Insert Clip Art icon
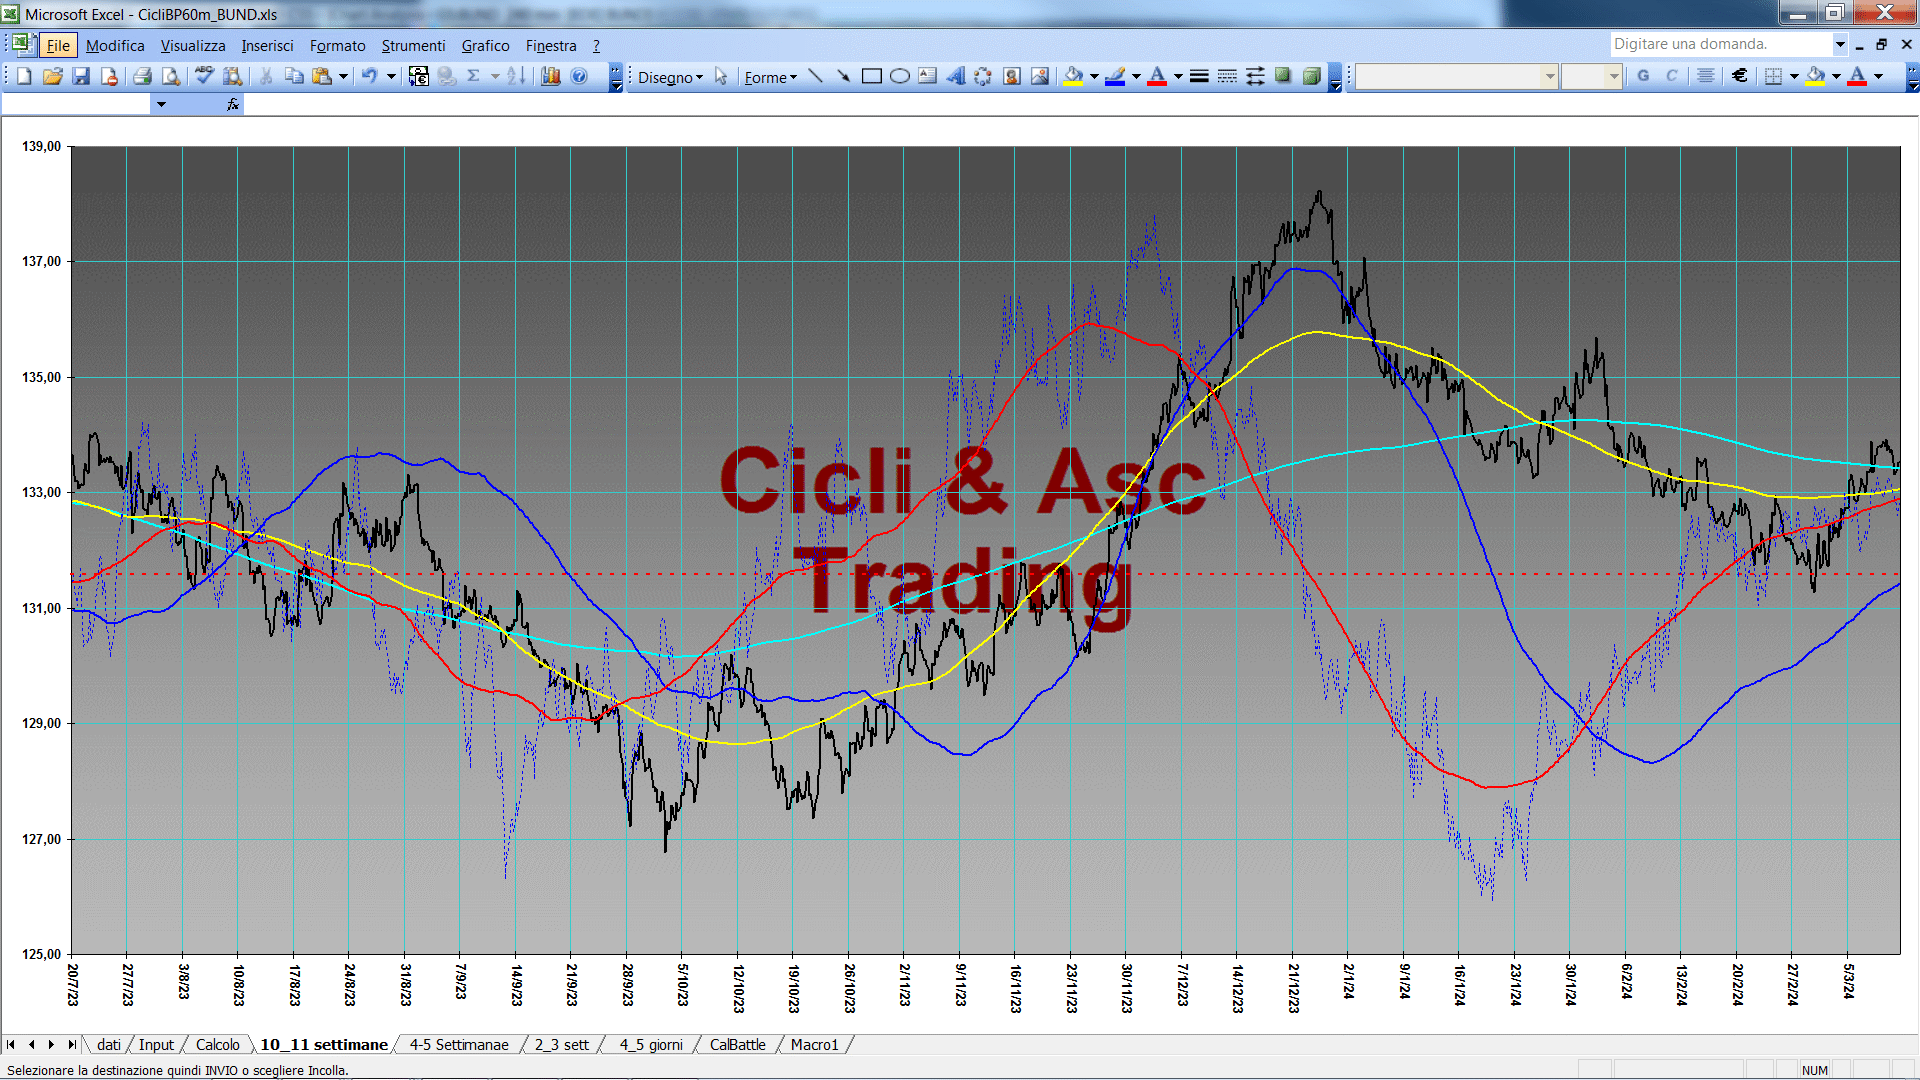The width and height of the screenshot is (1920, 1080). [x=1012, y=76]
